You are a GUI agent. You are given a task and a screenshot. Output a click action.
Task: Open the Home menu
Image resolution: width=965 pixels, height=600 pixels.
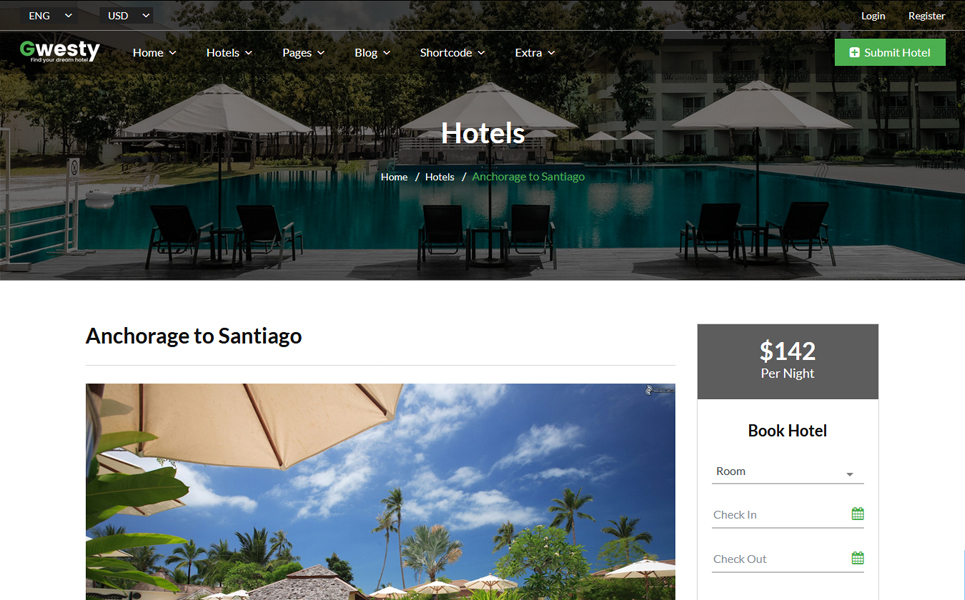point(154,53)
